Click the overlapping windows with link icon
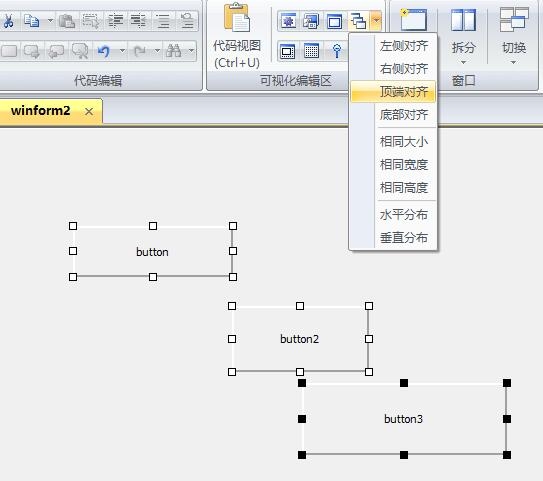Viewport: 543px width, 481px height. tap(311, 21)
